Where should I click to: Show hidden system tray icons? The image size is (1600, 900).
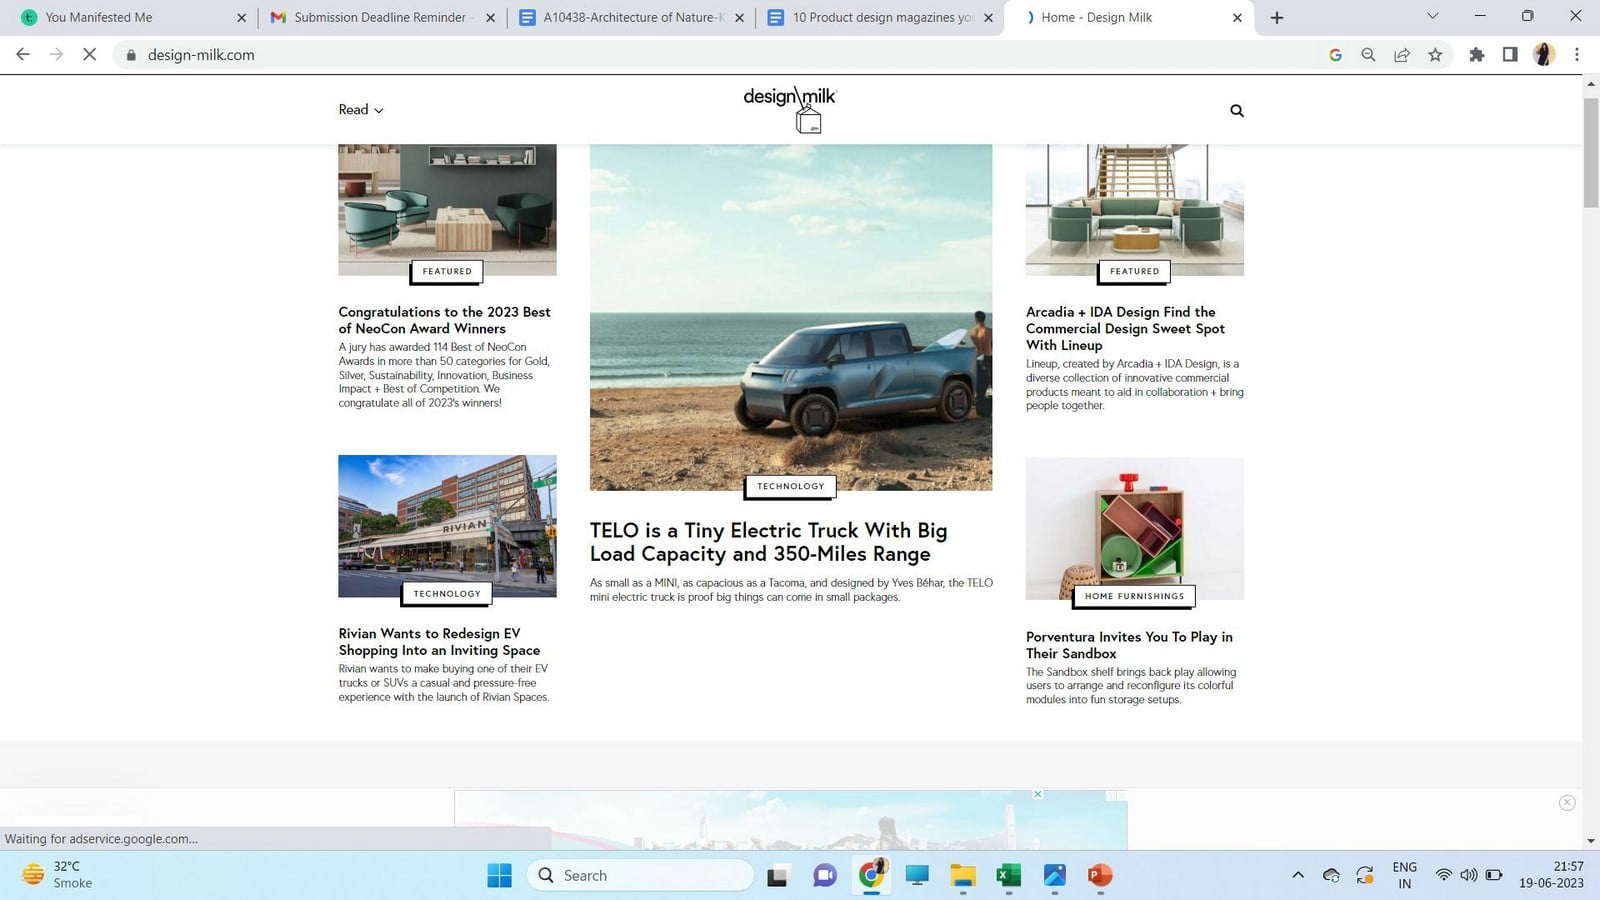click(1298, 875)
